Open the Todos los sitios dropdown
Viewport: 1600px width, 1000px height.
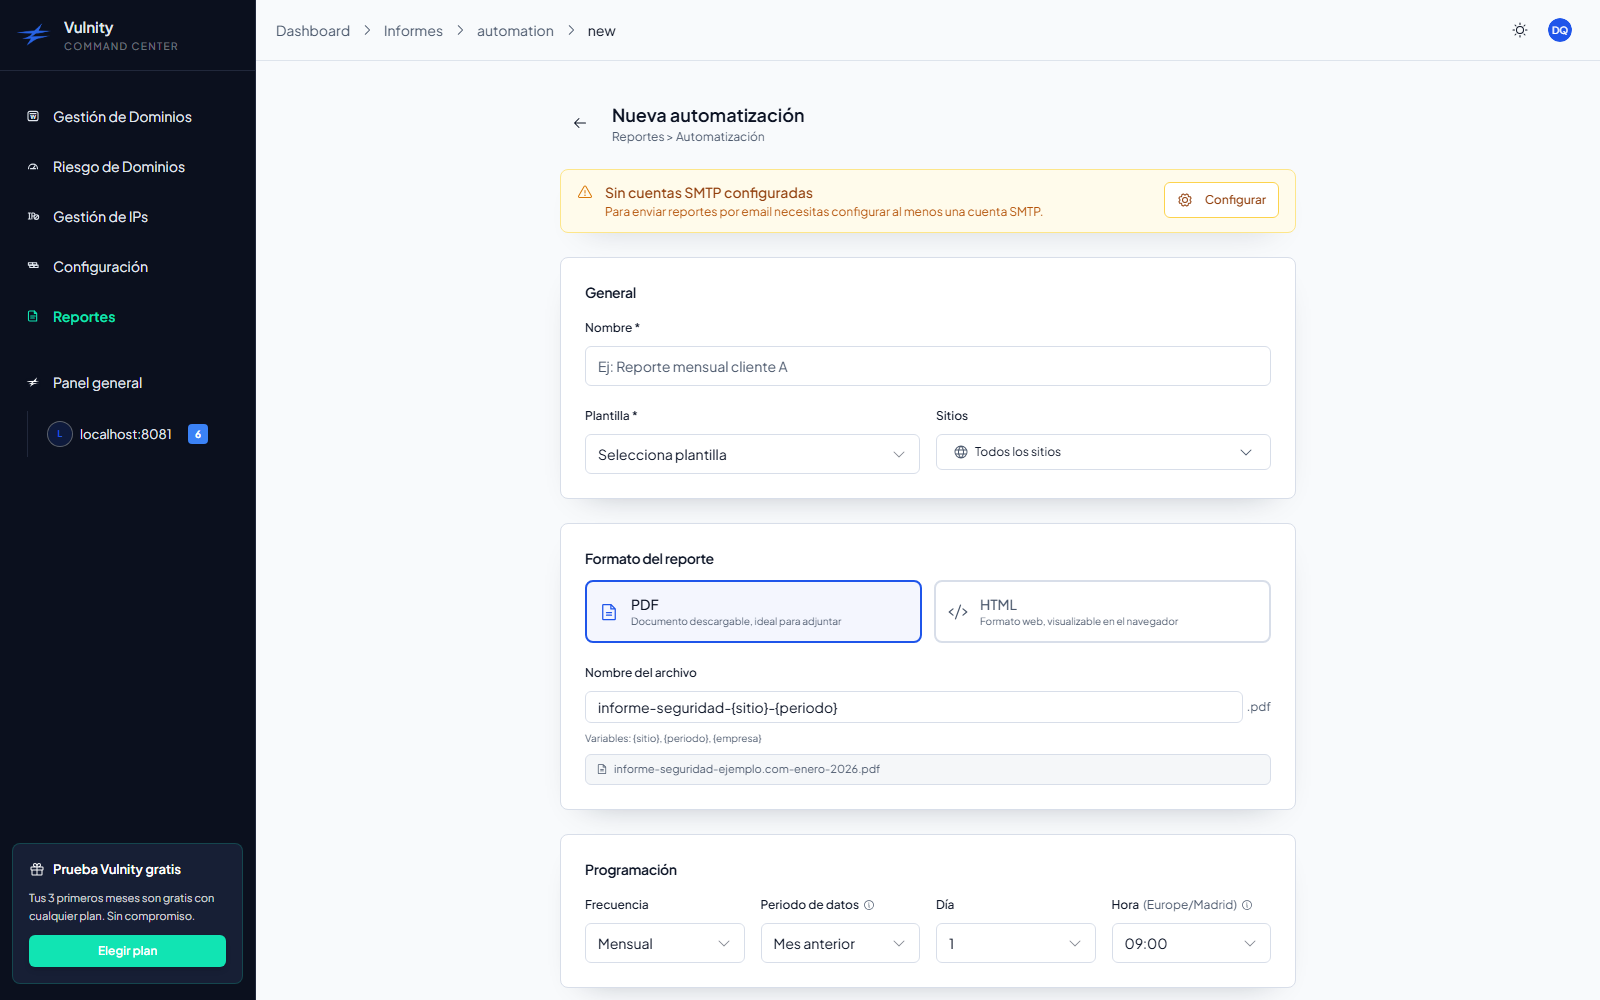1103,452
